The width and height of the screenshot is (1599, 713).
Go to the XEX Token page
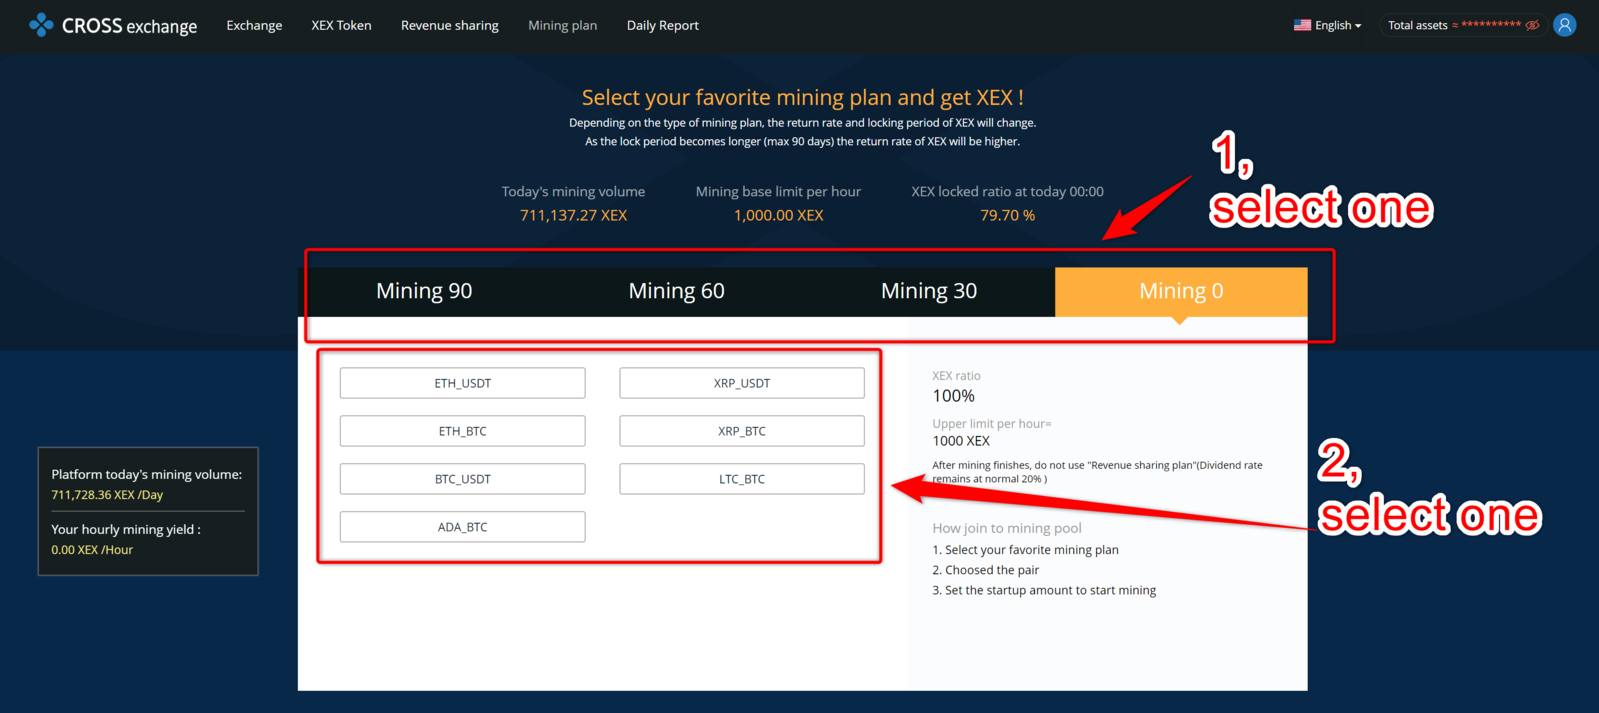[x=341, y=25]
